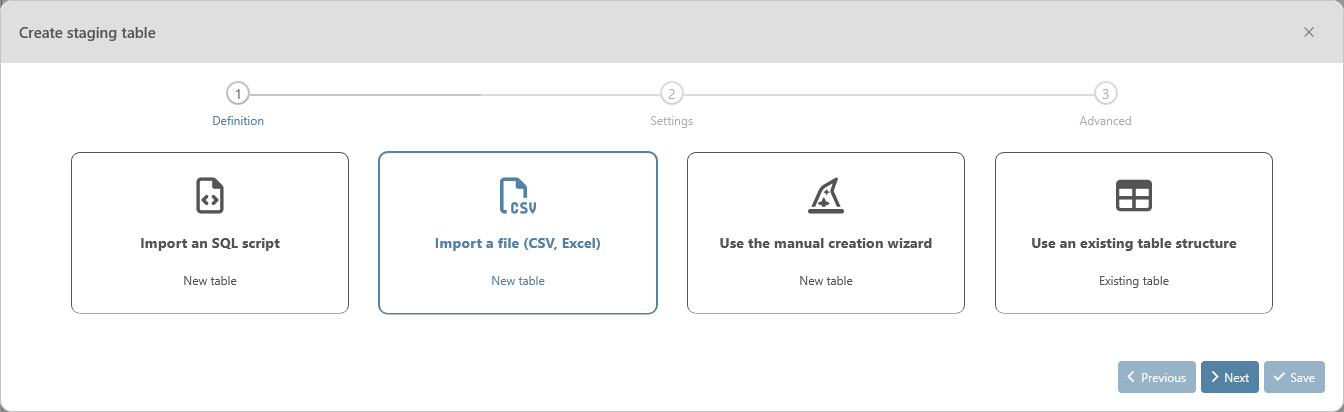
Task: Hit the Save button
Action: pyautogui.click(x=1294, y=377)
